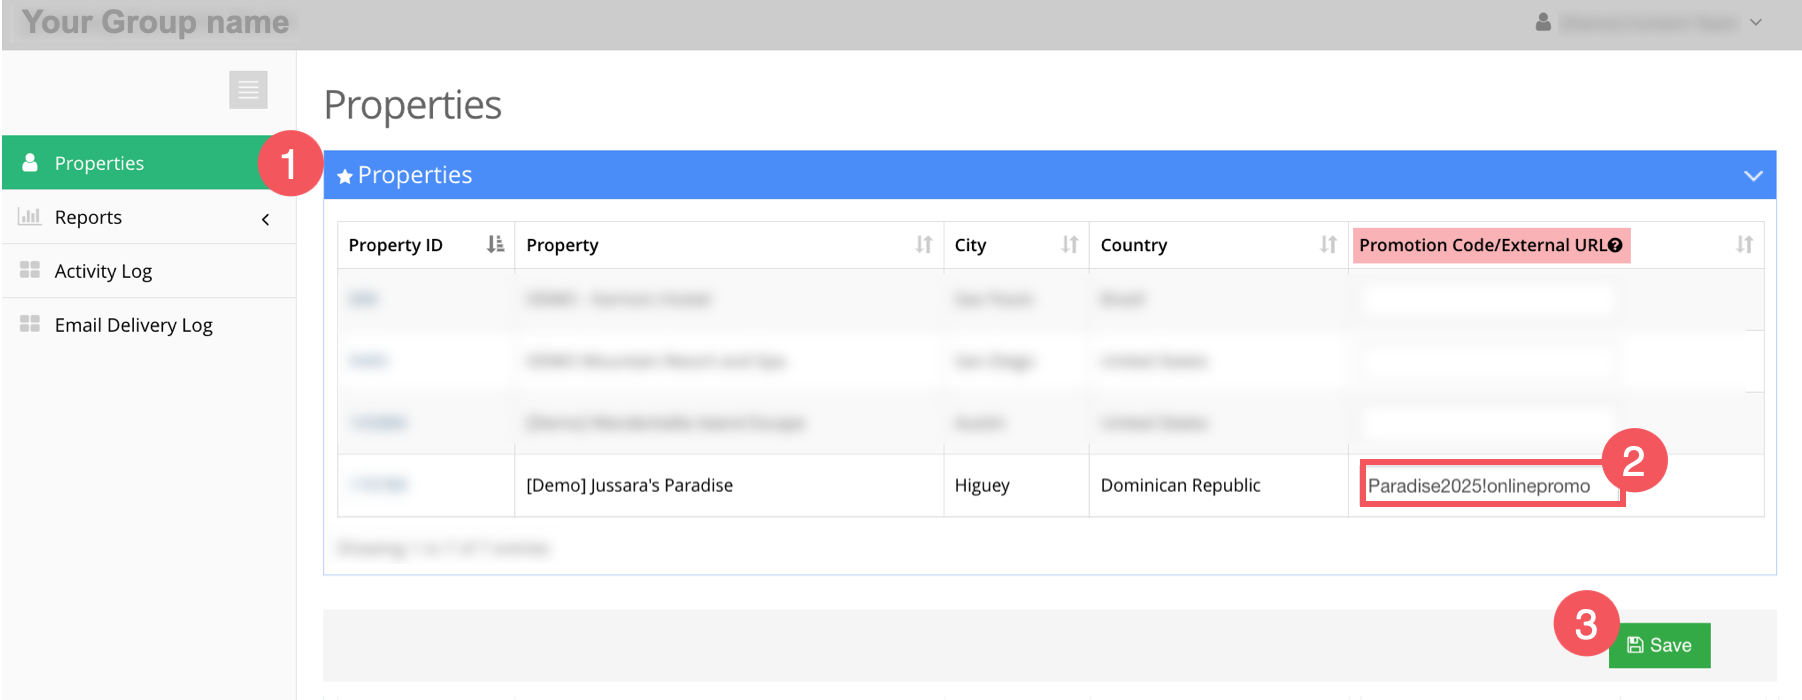Click the Activity Log grid icon
This screenshot has width=1802, height=700.
[30, 270]
